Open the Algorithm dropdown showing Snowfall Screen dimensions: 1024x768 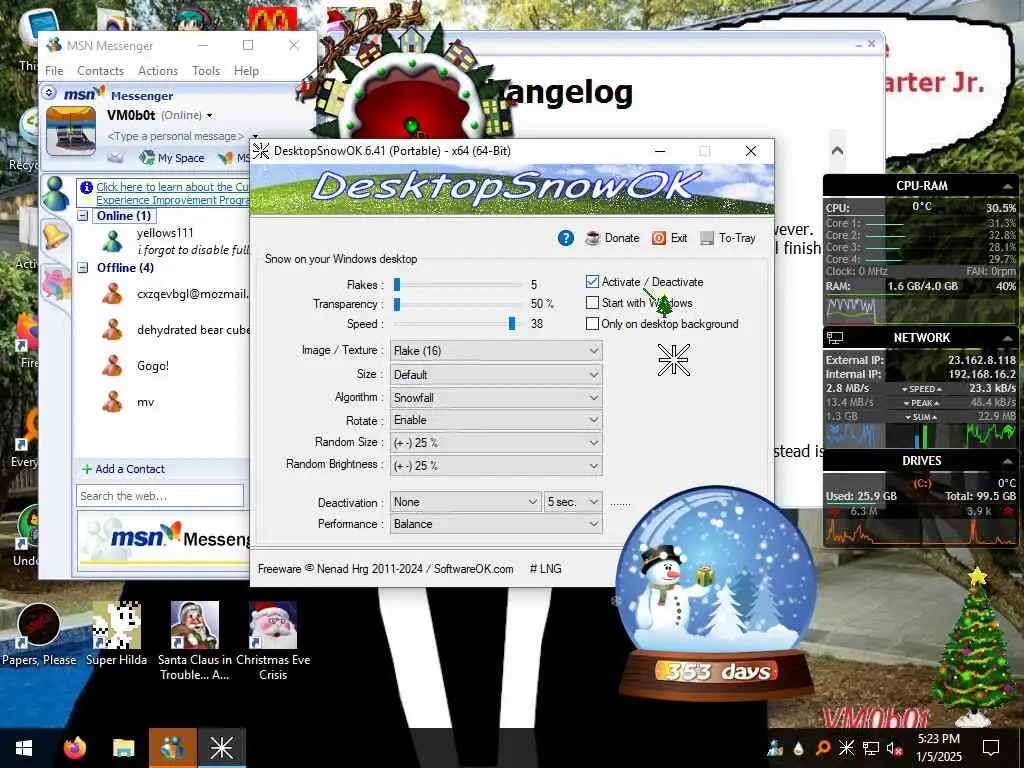pyautogui.click(x=496, y=398)
